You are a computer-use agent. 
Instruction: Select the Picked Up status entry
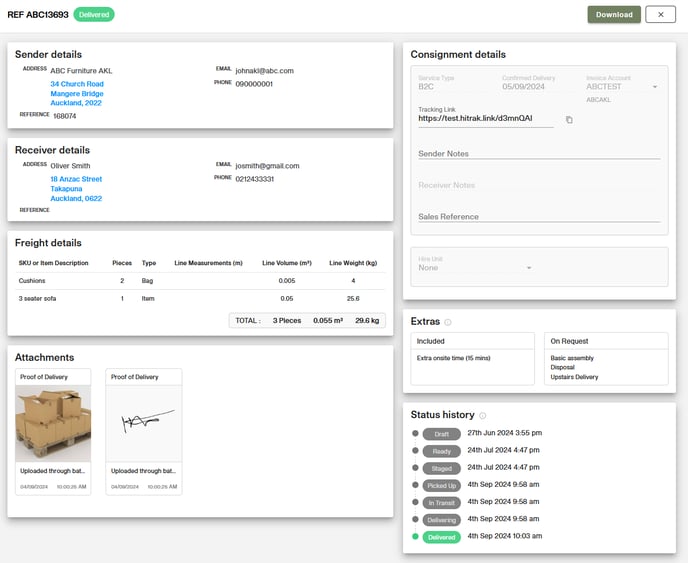pyautogui.click(x=441, y=485)
